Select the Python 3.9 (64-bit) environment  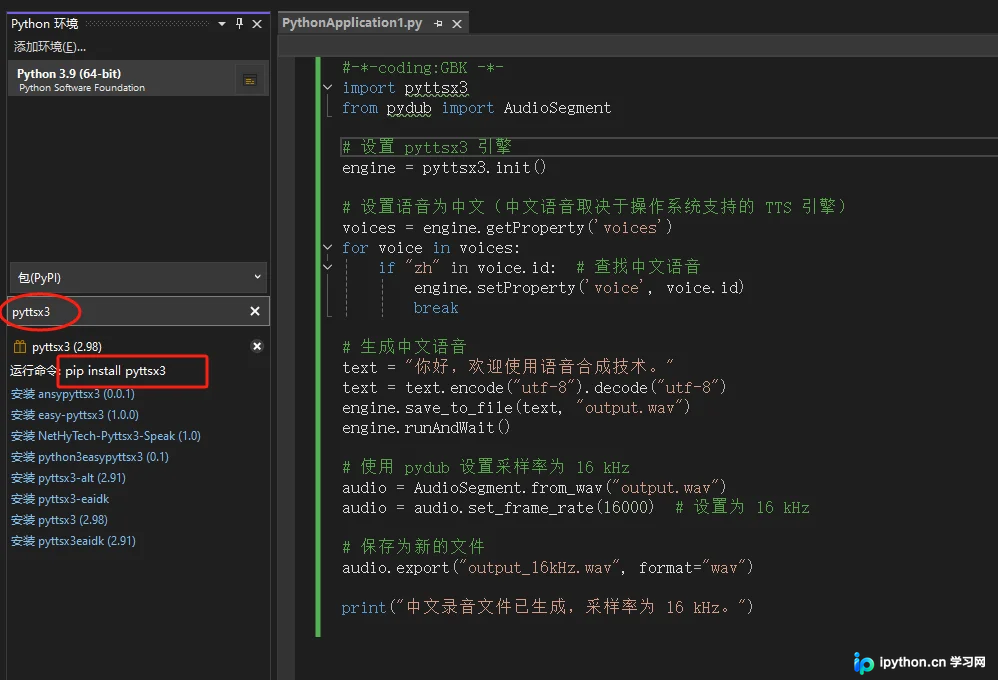pyautogui.click(x=138, y=80)
